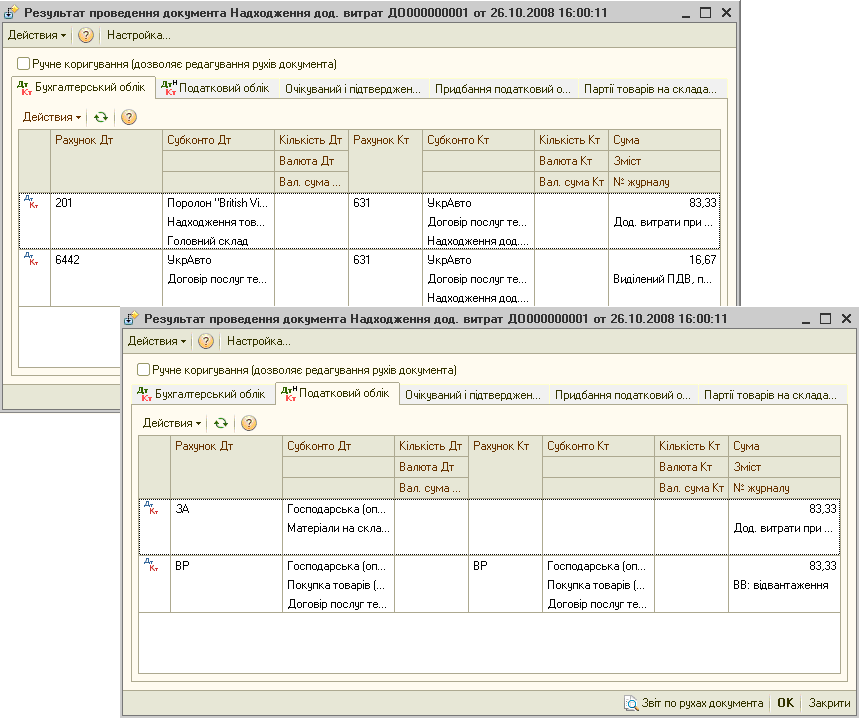Click Дт/Кт icon of row ЗА in front window
Image resolution: width=859 pixels, height=718 pixels.
[x=151, y=508]
